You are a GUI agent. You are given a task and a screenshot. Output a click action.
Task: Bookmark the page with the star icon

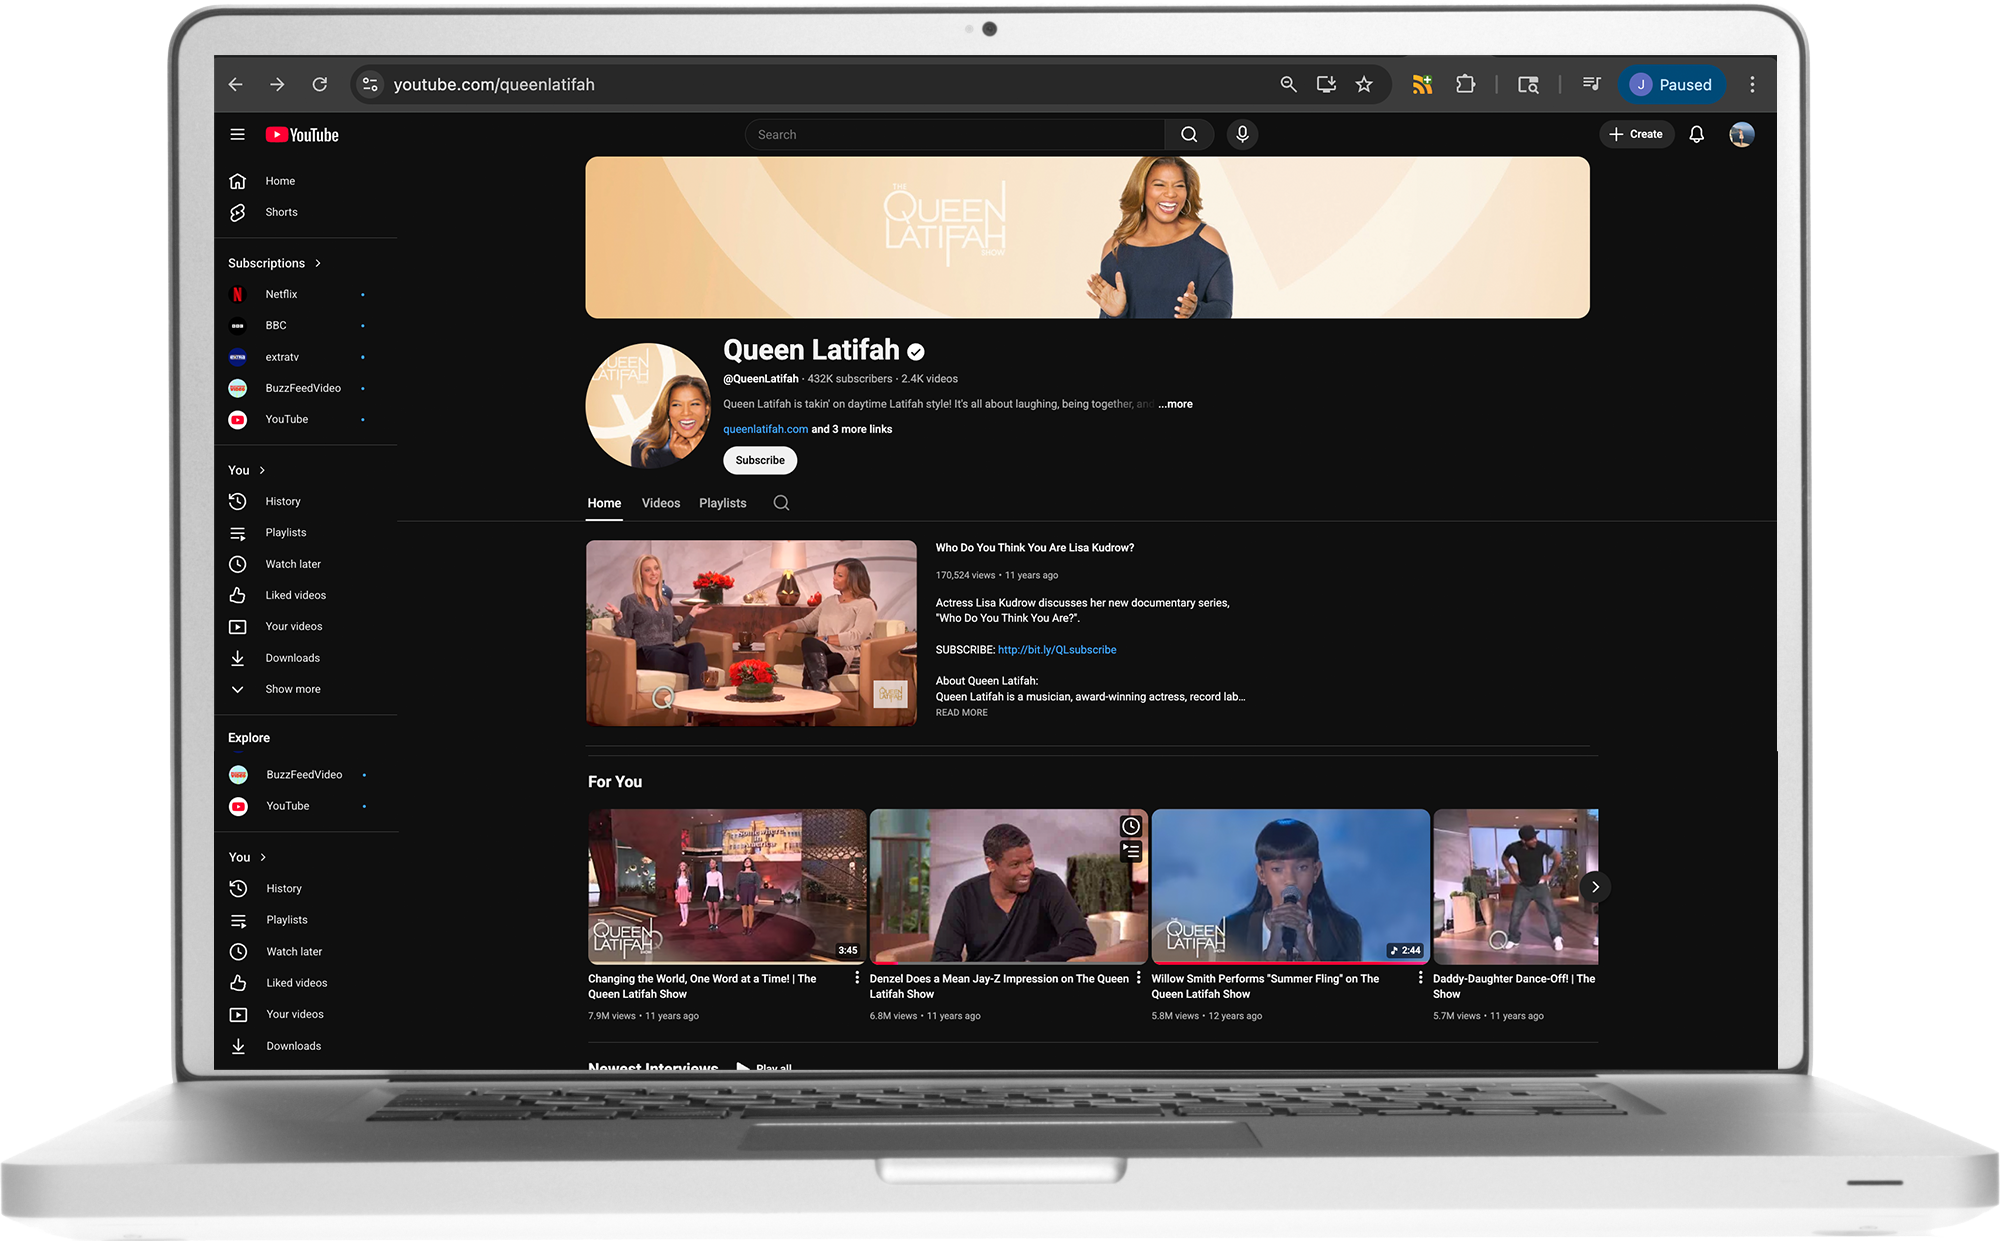[1364, 85]
